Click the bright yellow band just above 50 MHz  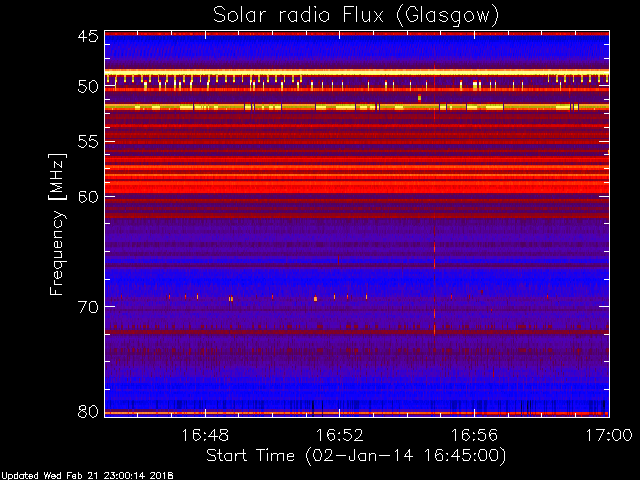[357, 72]
